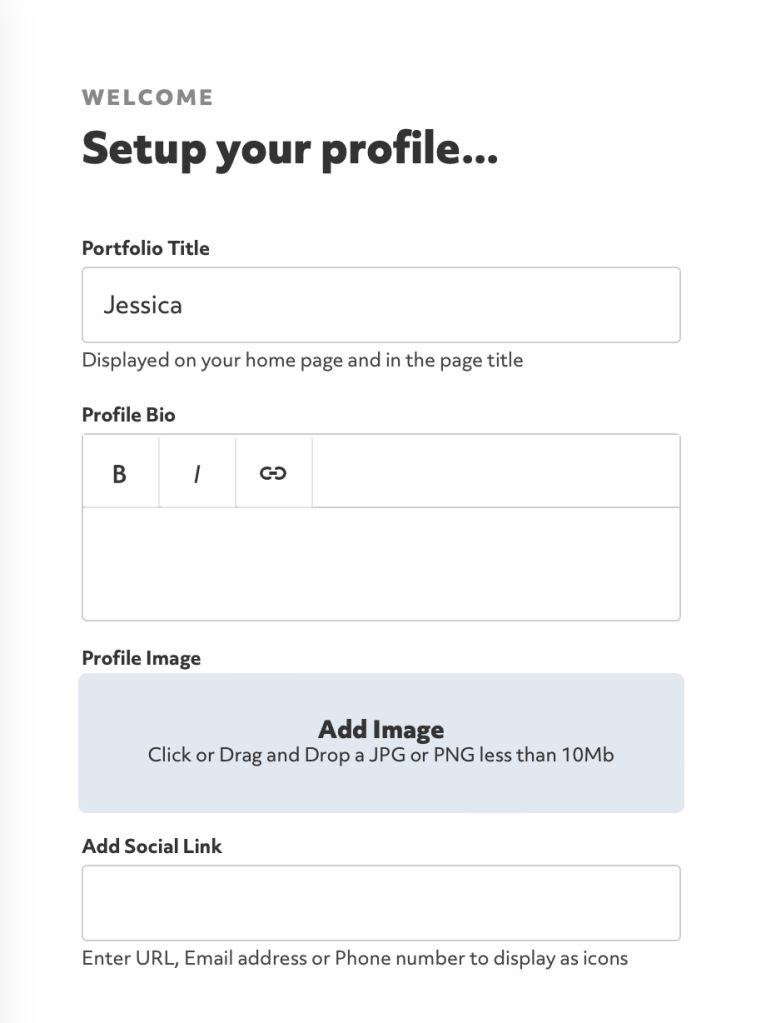Toggle bold formatting in Profile Bio
This screenshot has width=761, height=1023.
point(120,472)
